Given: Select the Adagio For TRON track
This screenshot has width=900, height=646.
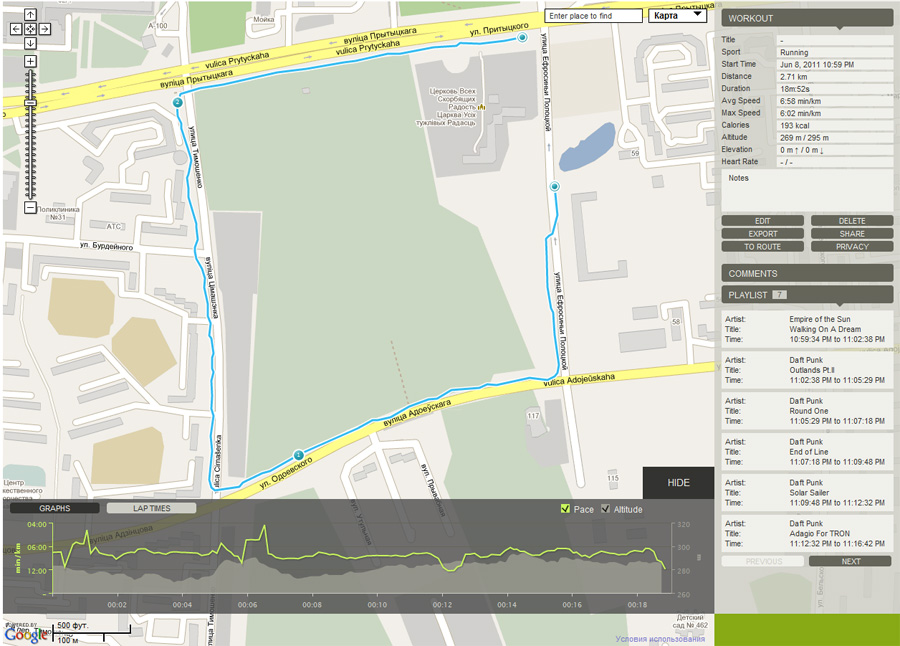Looking at the screenshot, I should (x=807, y=533).
